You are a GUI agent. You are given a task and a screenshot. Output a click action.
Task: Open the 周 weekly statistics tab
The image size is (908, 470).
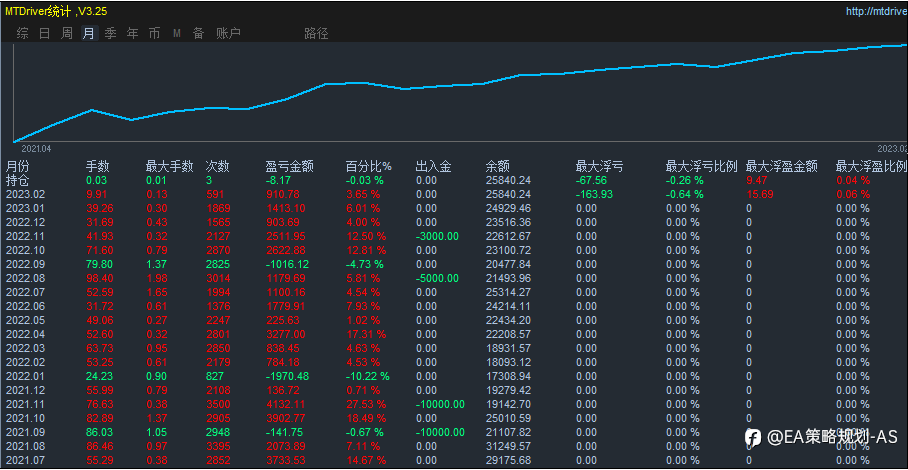(x=67, y=34)
